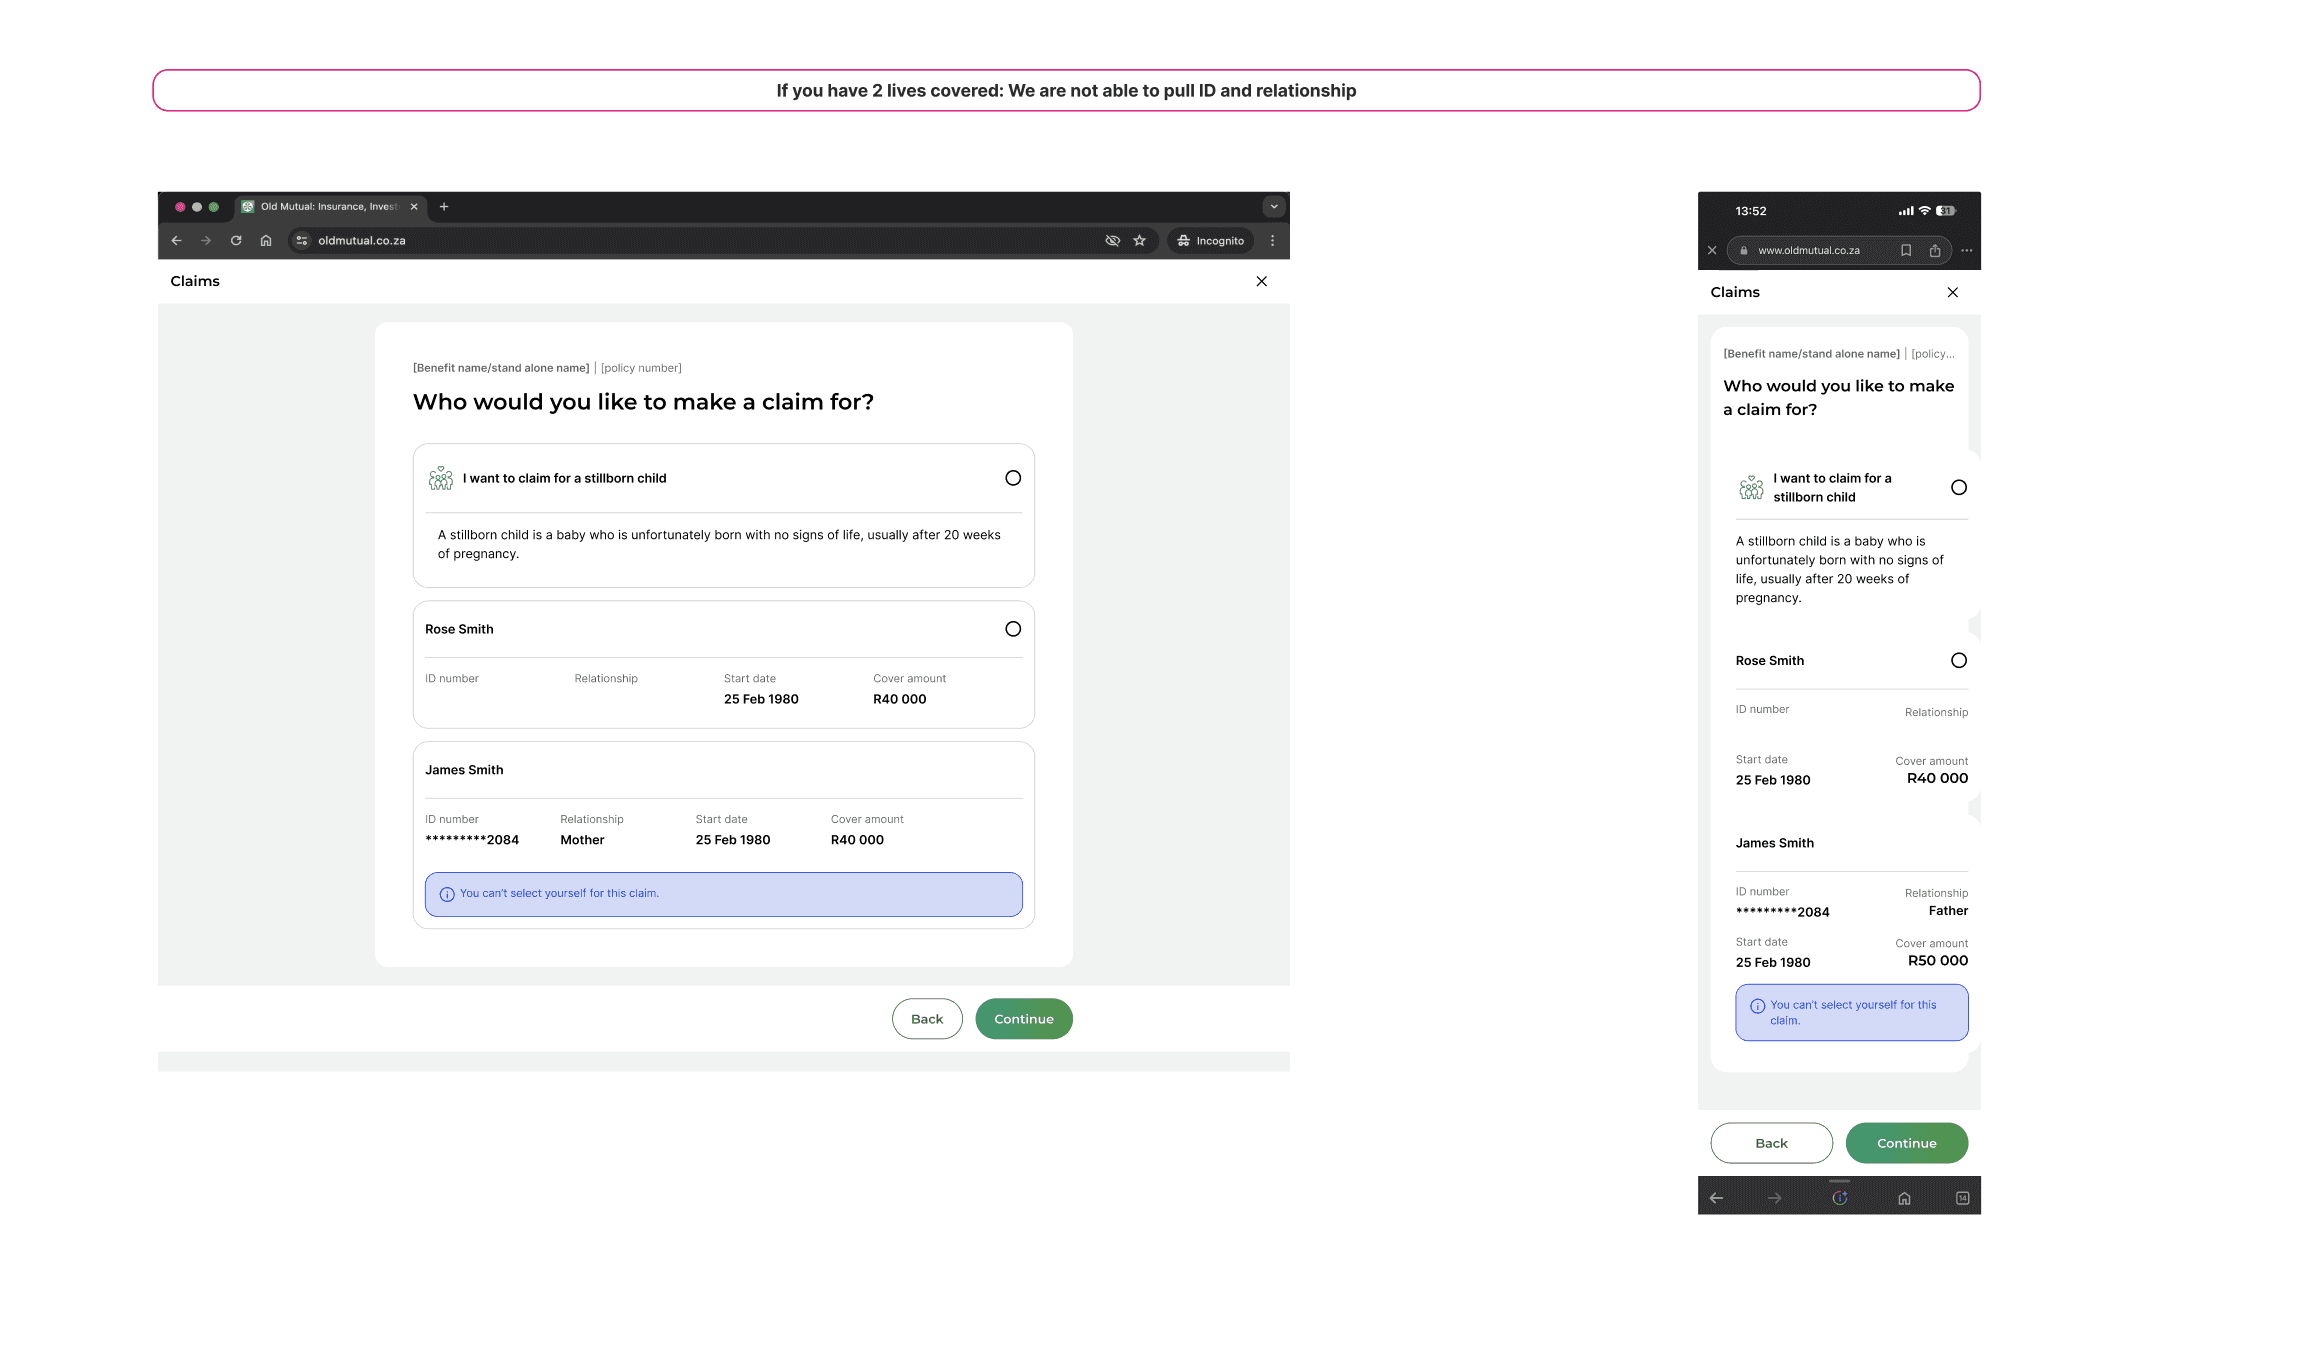This screenshot has height=1348, width=2320.
Task: Tap the mobile browser share icon
Action: tap(1935, 251)
